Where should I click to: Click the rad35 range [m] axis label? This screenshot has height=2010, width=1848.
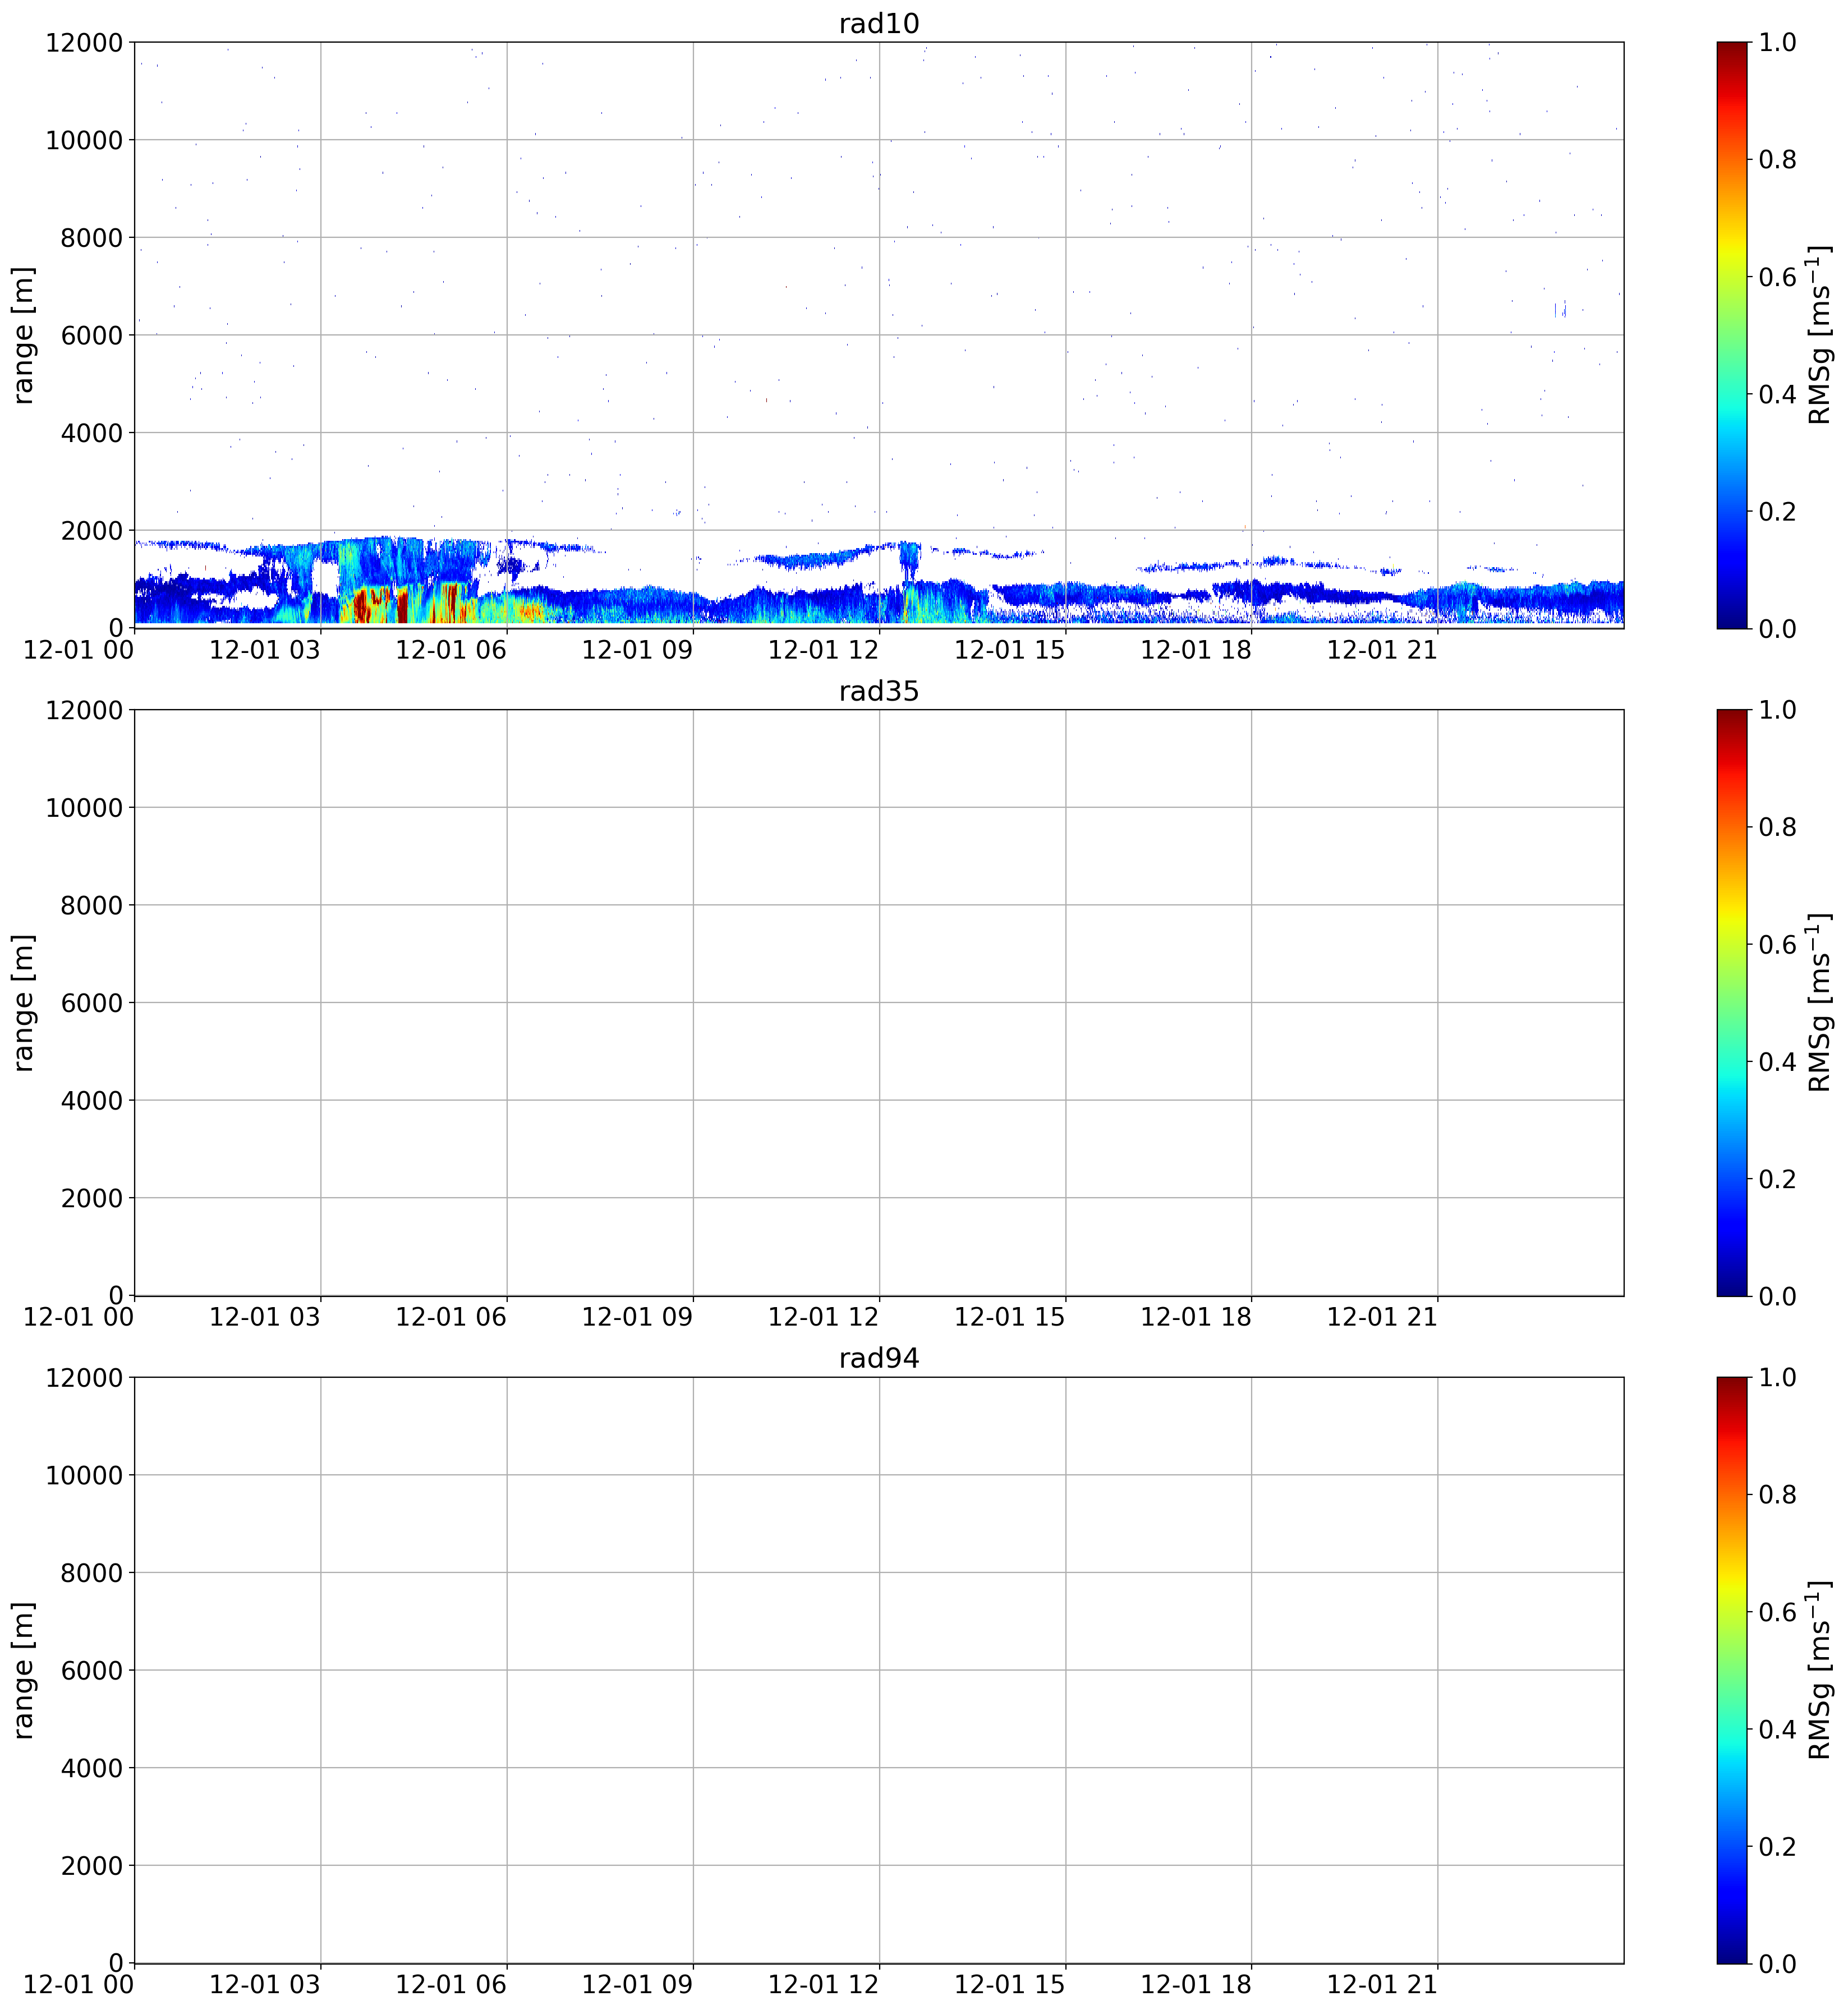coord(23,1002)
